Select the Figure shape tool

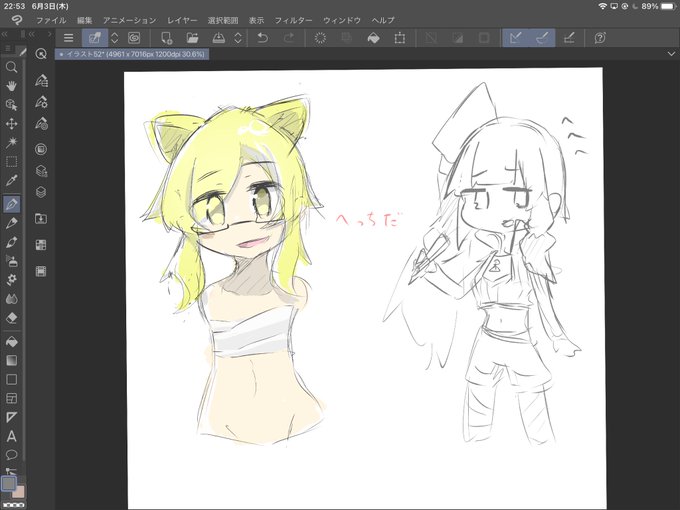pyautogui.click(x=12, y=379)
